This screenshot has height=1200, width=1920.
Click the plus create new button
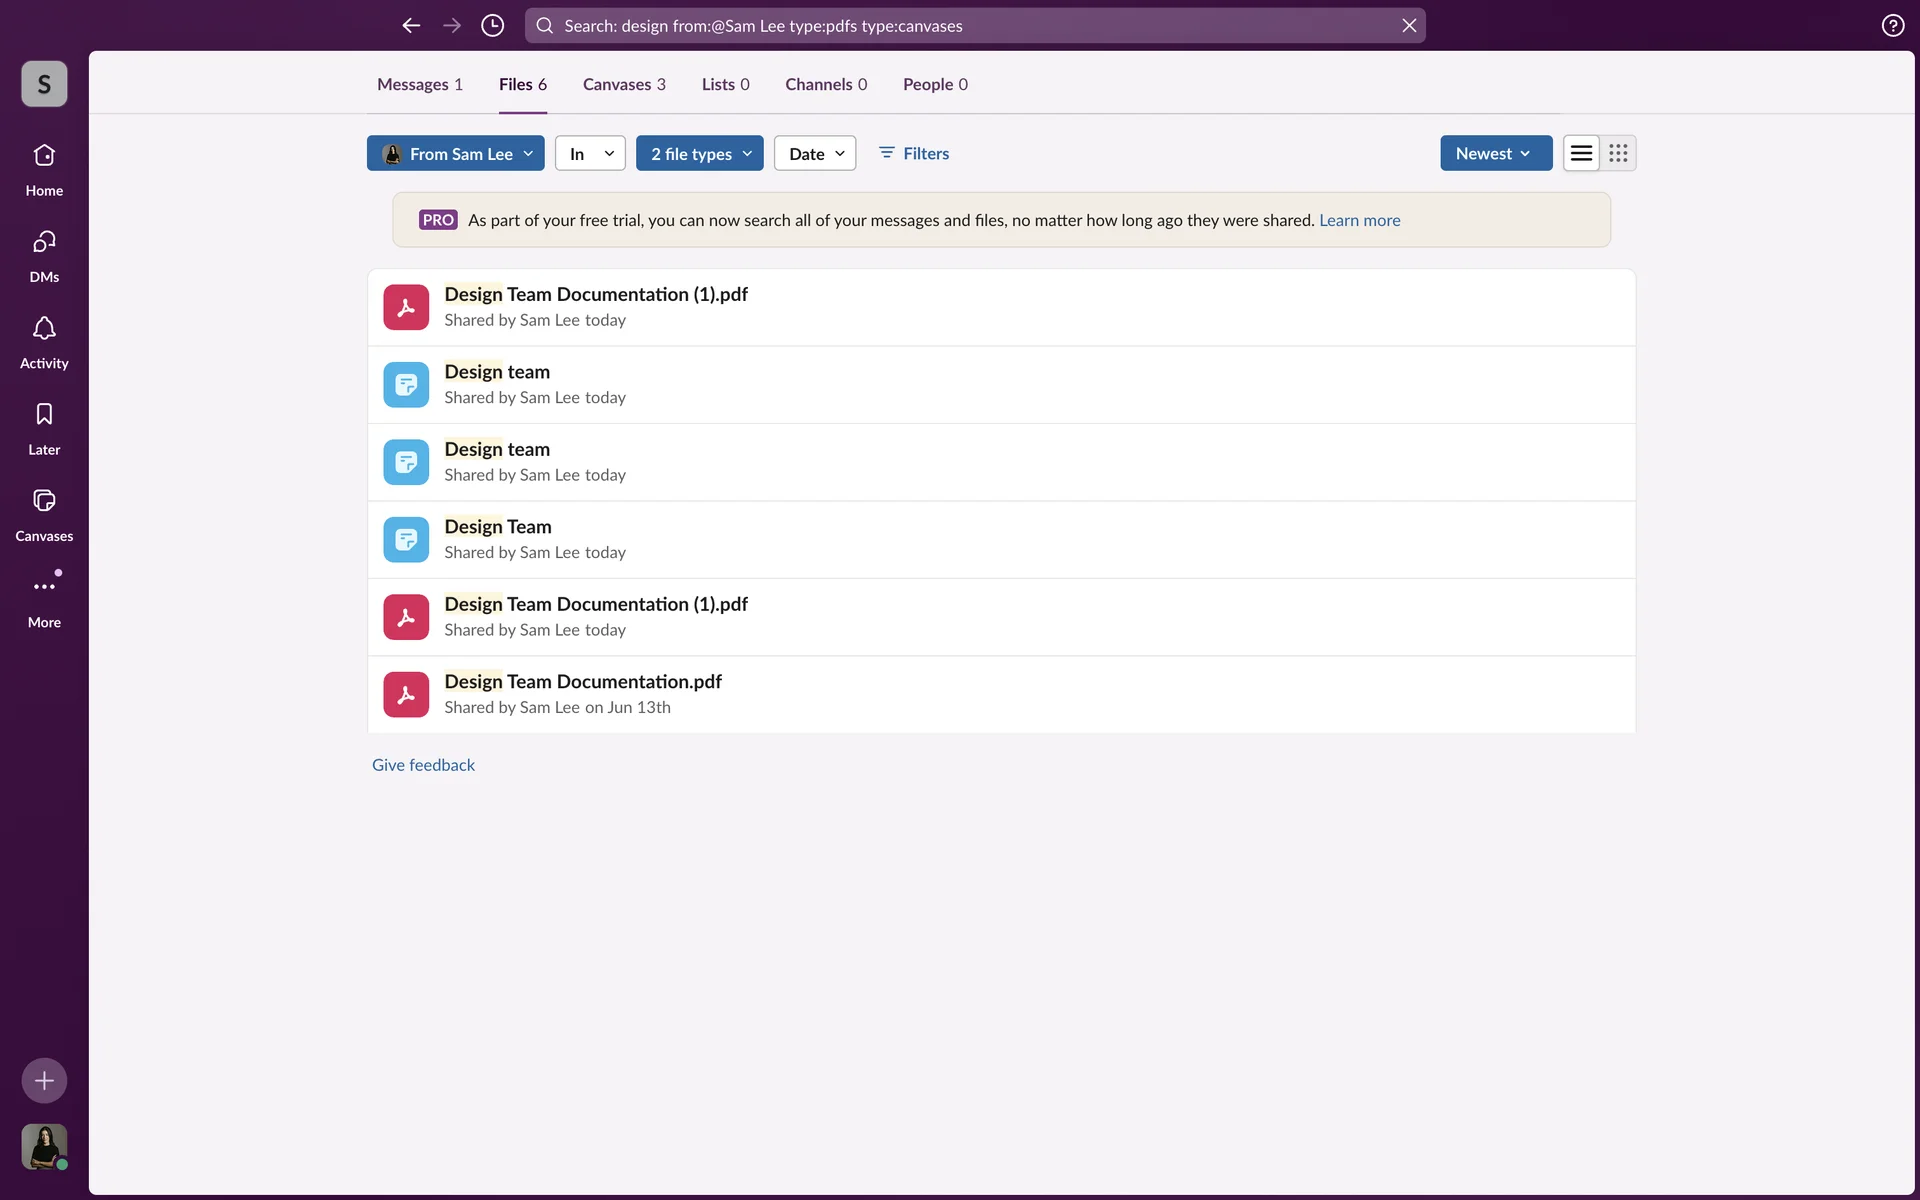(x=44, y=1080)
